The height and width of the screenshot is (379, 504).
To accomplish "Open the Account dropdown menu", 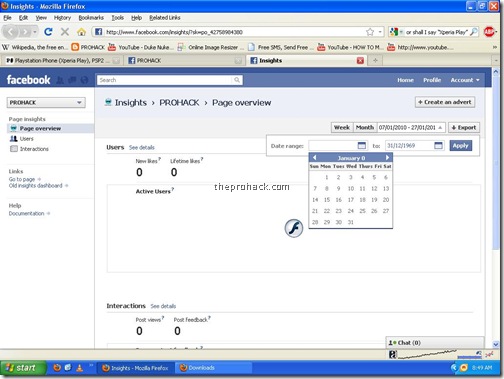I will coord(465,80).
